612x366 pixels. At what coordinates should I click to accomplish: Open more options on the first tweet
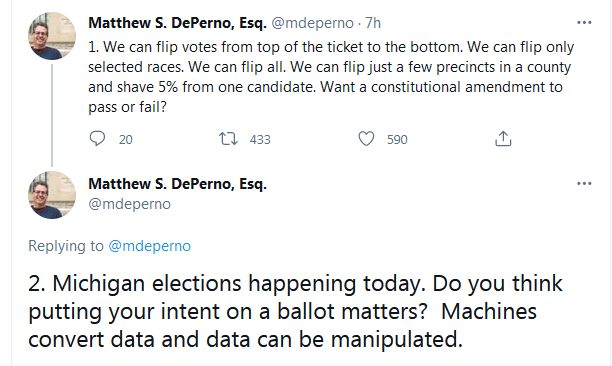[x=584, y=23]
